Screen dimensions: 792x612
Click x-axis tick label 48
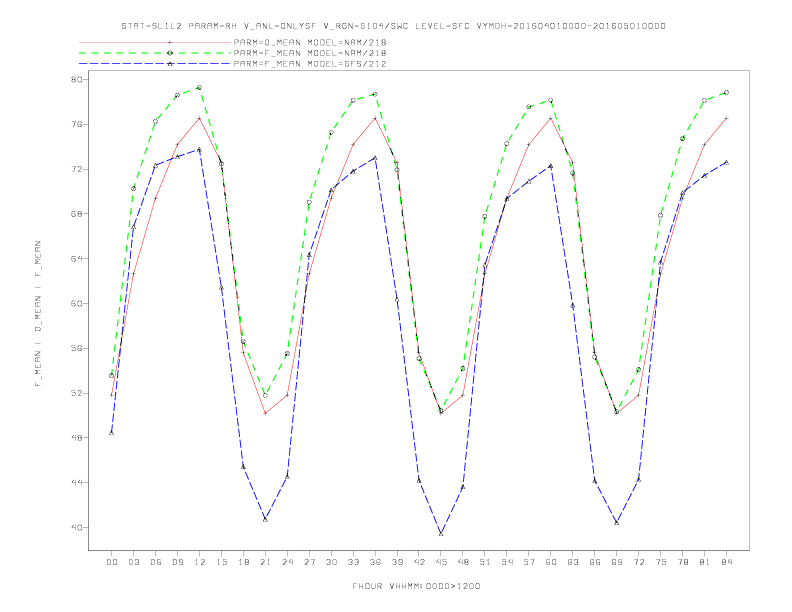click(463, 562)
